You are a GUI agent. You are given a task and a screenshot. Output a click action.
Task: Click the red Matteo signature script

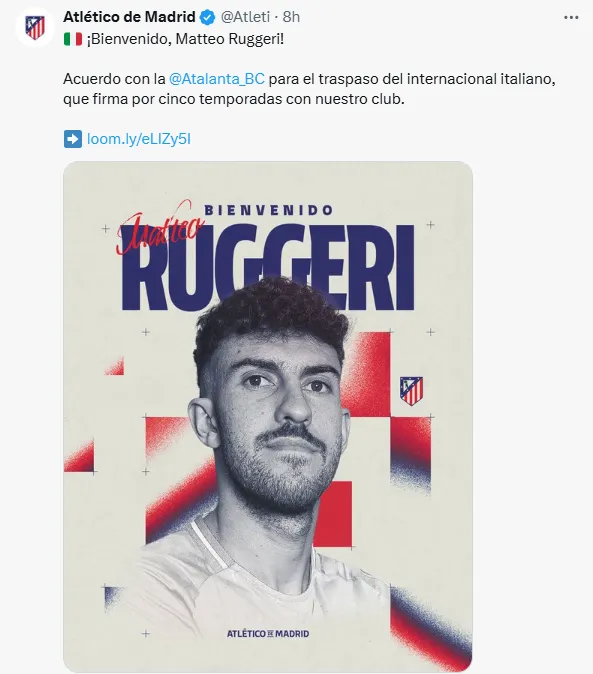(x=159, y=229)
